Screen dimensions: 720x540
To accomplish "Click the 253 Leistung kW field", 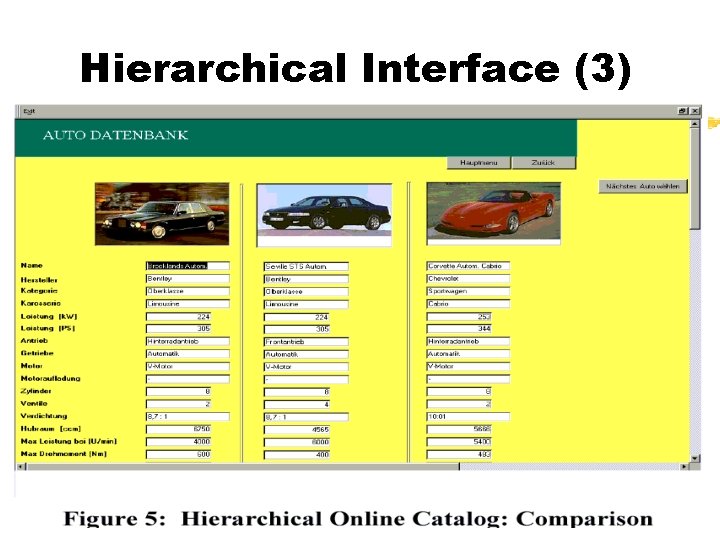I will point(459,316).
